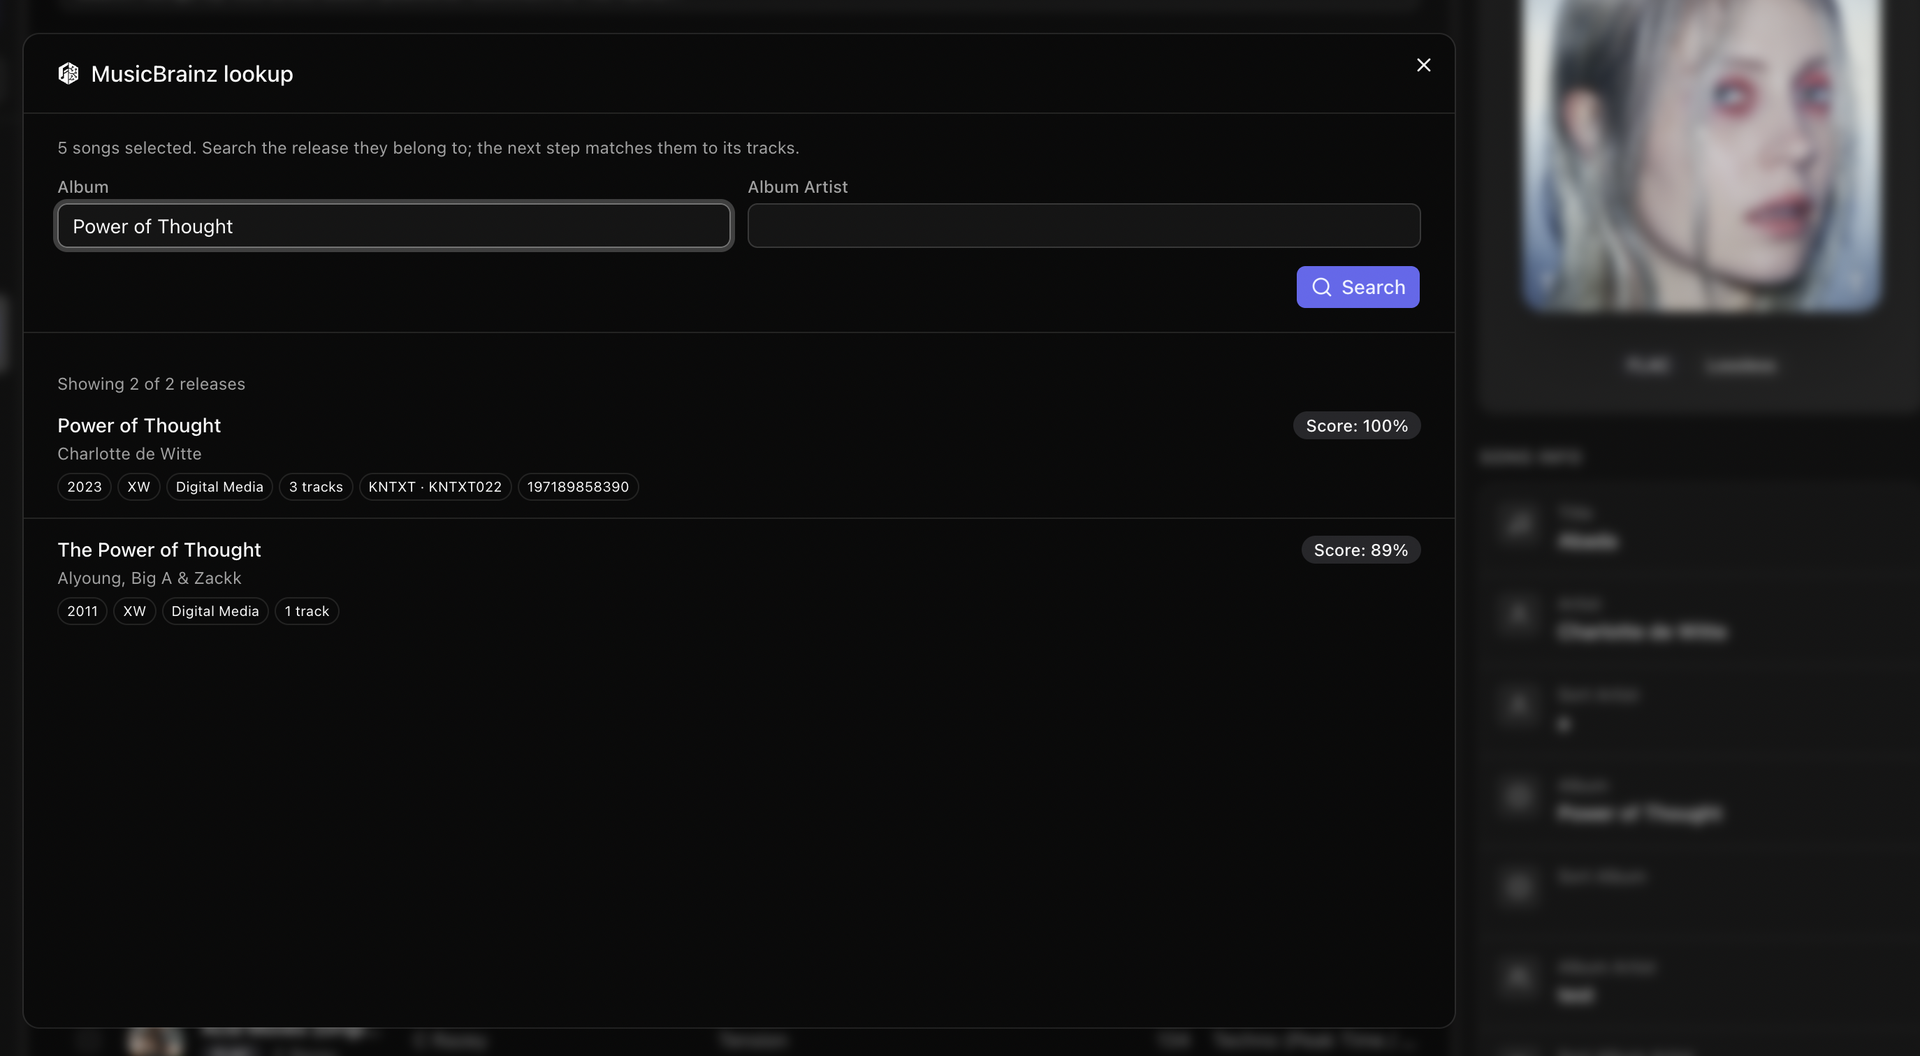Click the Album input field
Viewport: 1920px width, 1056px height.
click(x=394, y=226)
